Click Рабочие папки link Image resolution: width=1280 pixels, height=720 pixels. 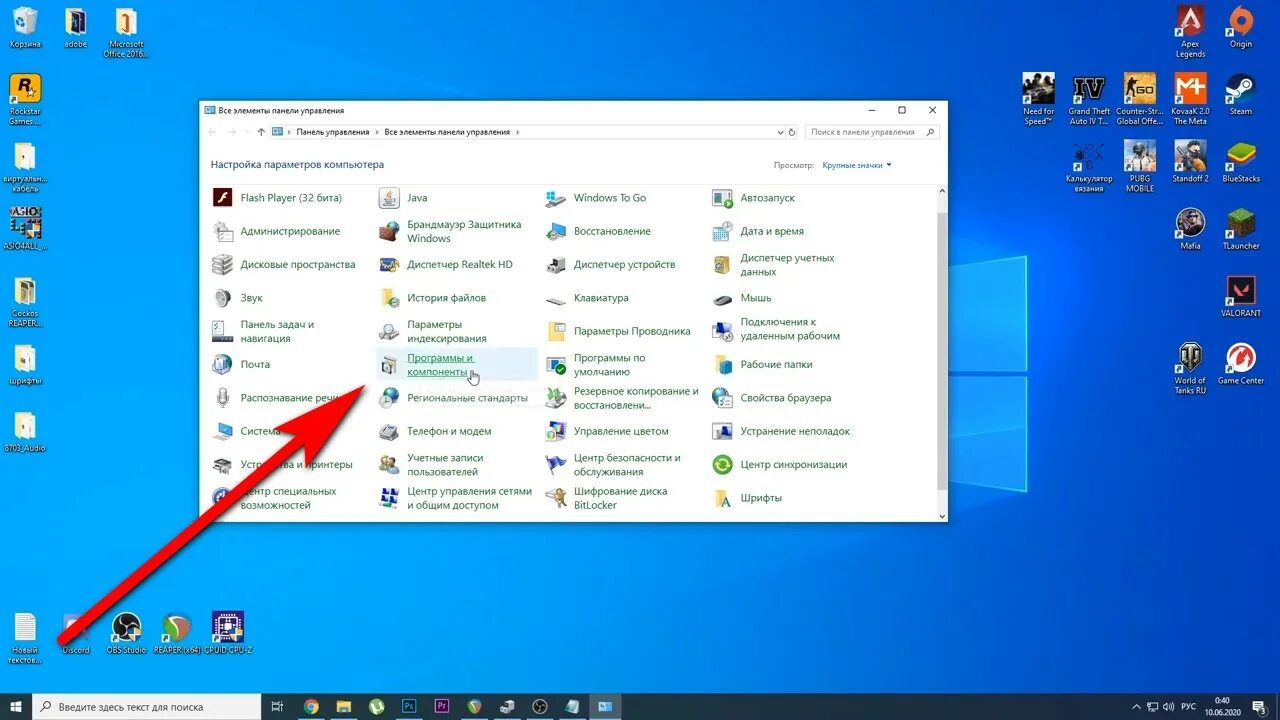(x=776, y=365)
